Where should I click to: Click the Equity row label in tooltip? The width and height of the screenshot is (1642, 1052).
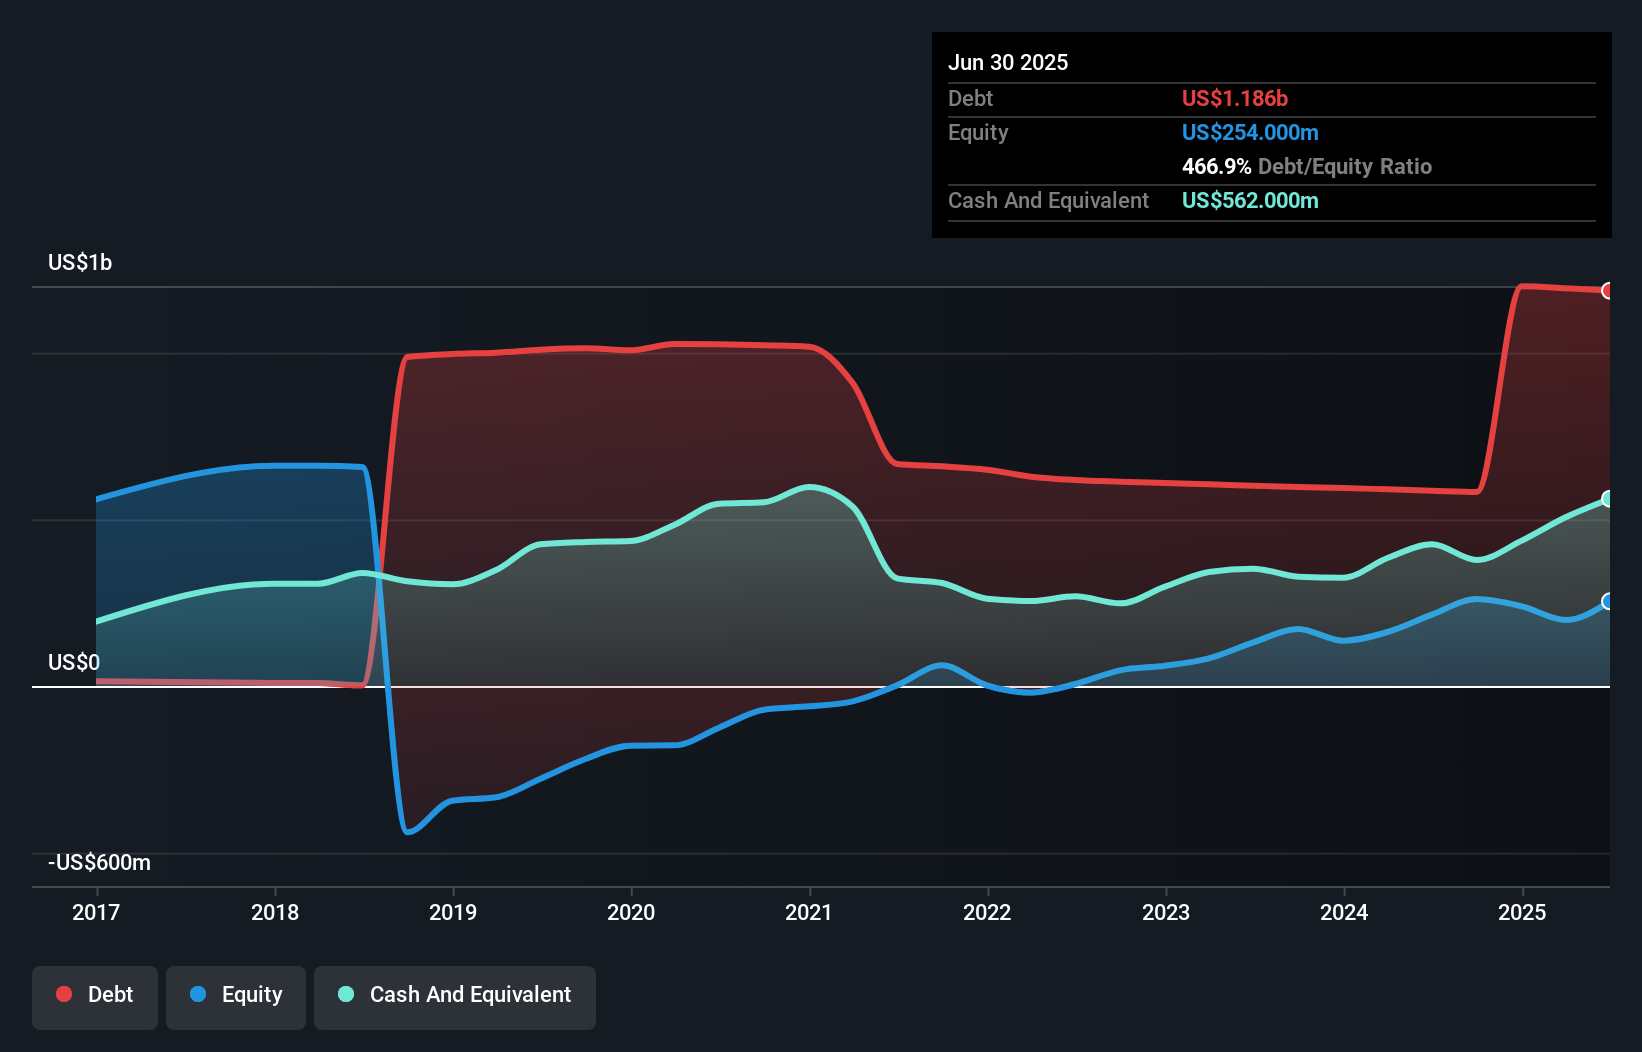[978, 132]
